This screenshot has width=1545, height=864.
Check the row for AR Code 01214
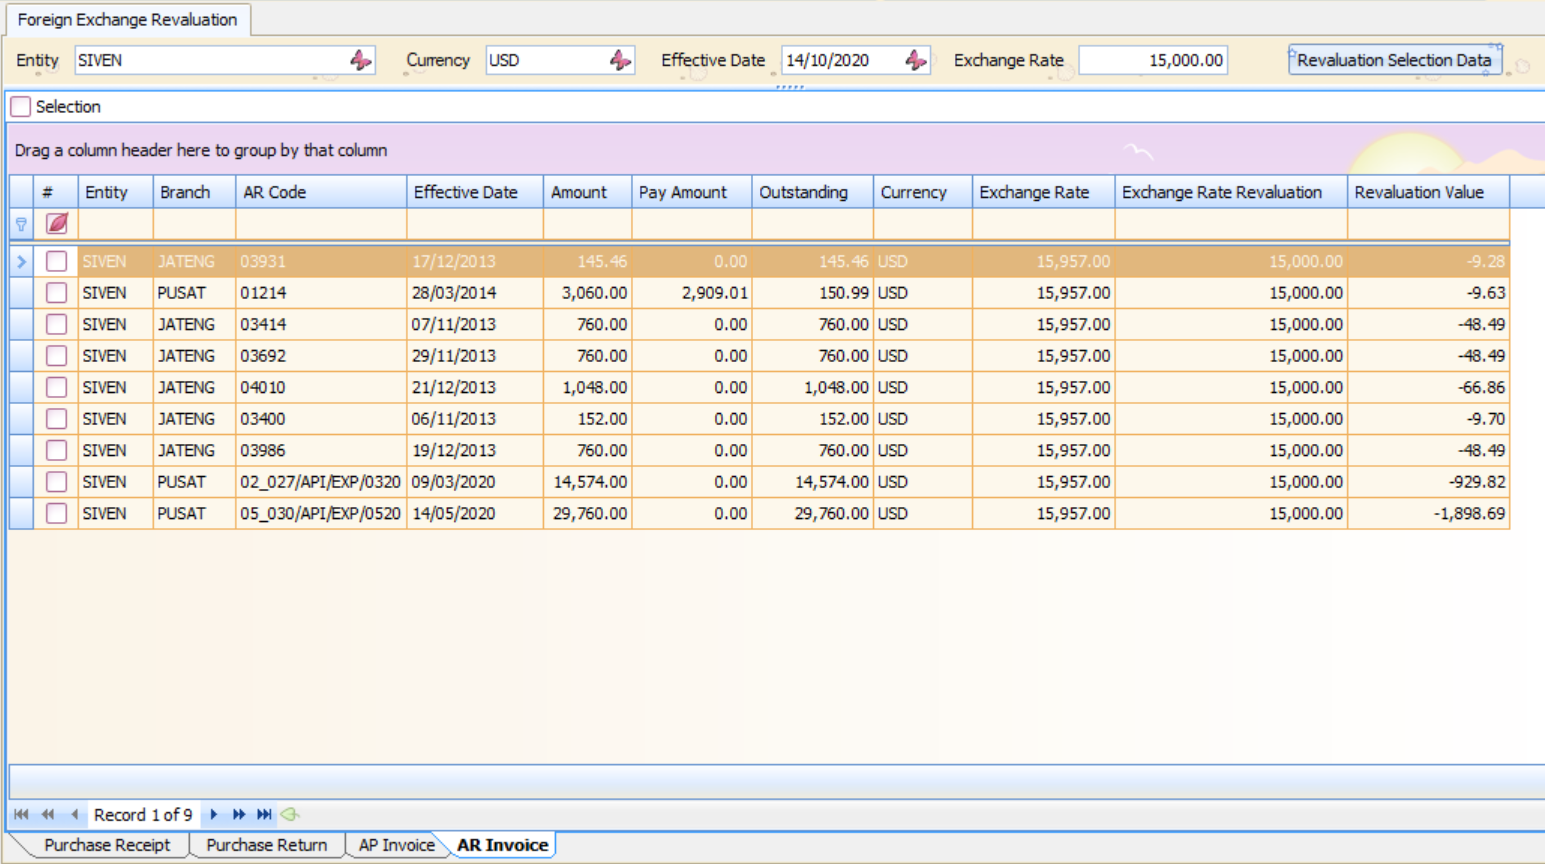click(x=56, y=293)
